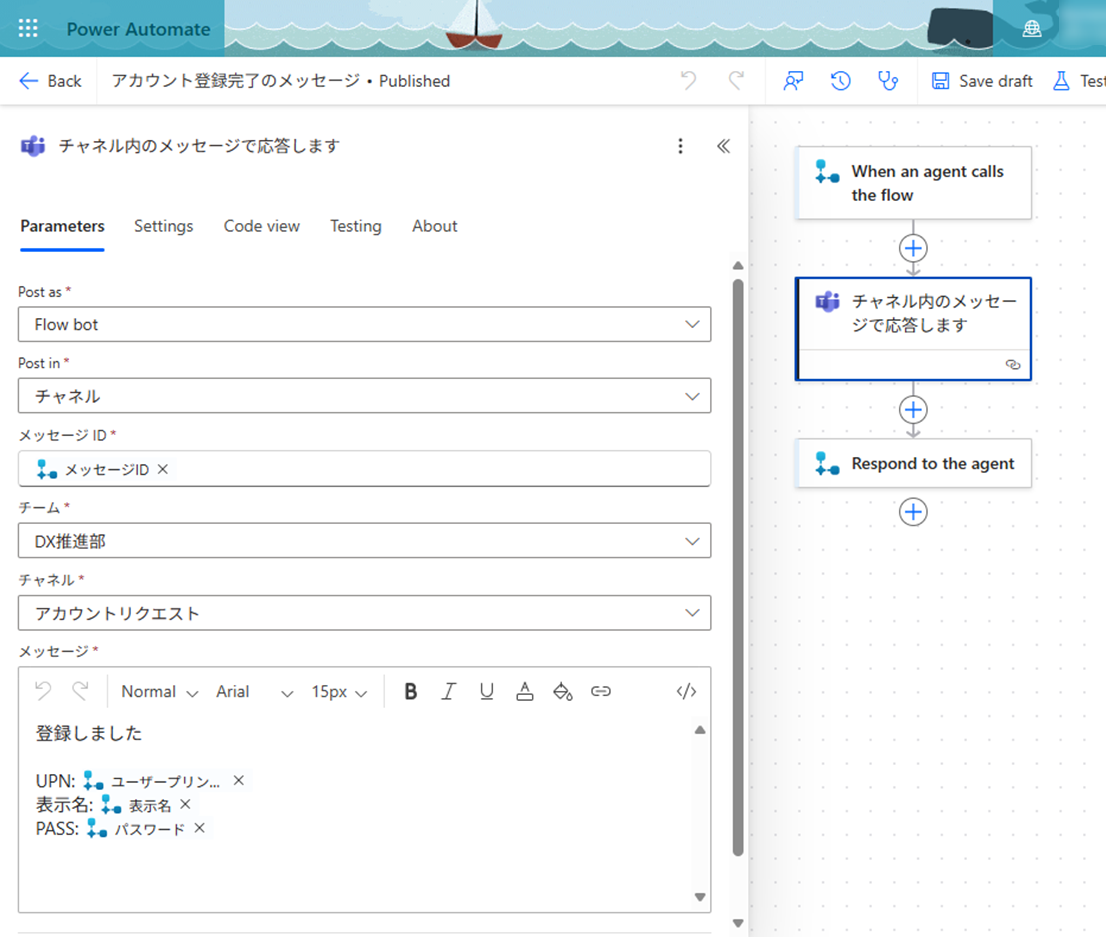Add step below Respond to the agent
The image size is (1106, 937).
(913, 512)
